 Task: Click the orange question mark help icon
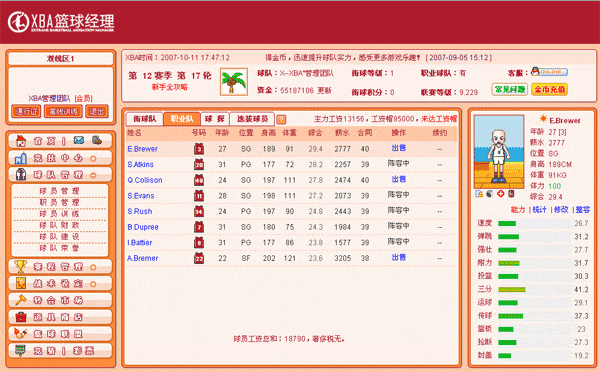(281, 119)
